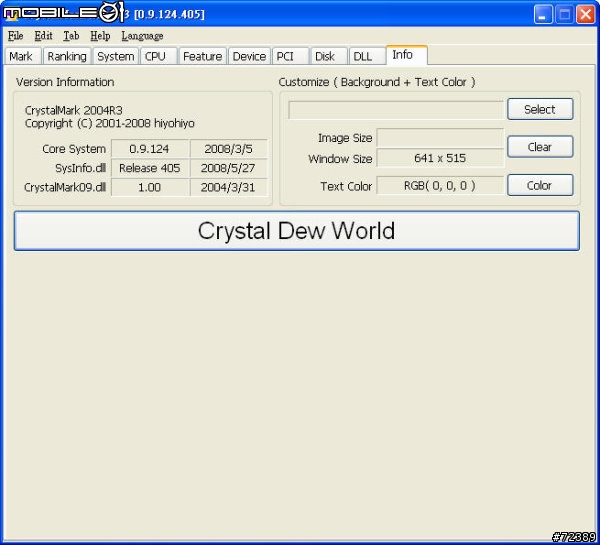Open the File menu
This screenshot has height=545, width=600.
(16, 36)
